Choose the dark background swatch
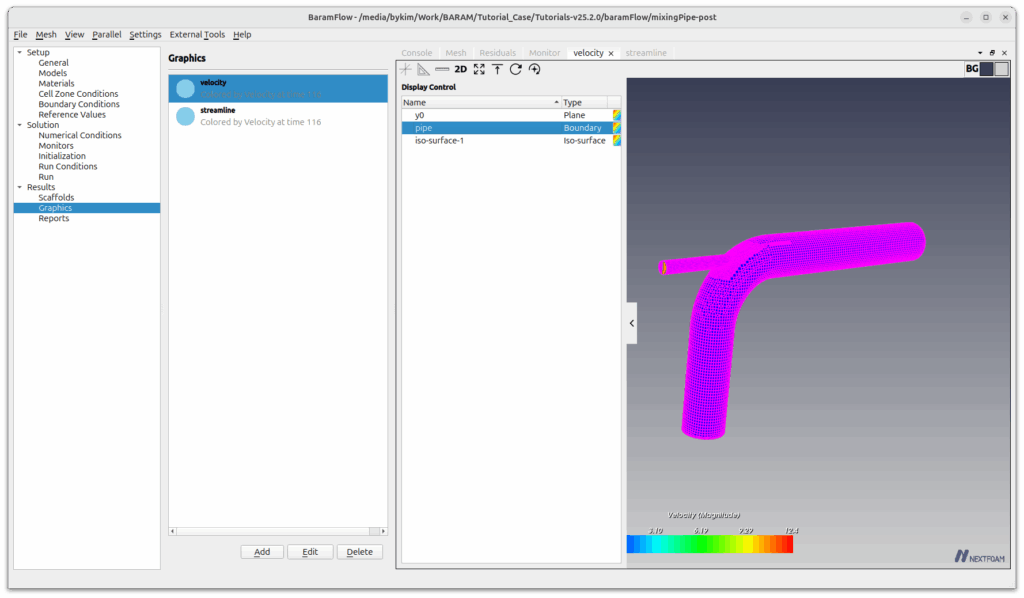 (986, 69)
